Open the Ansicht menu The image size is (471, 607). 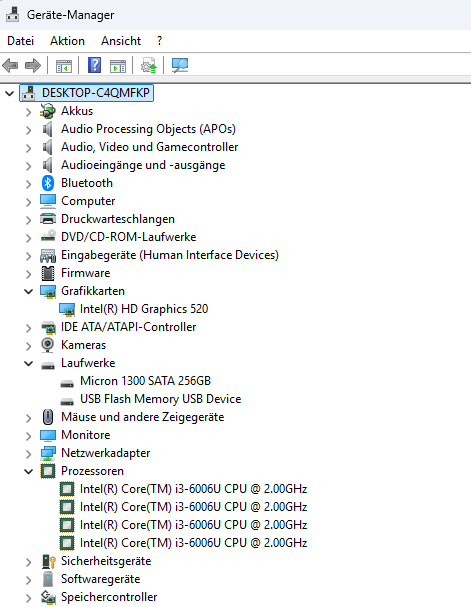click(x=121, y=41)
